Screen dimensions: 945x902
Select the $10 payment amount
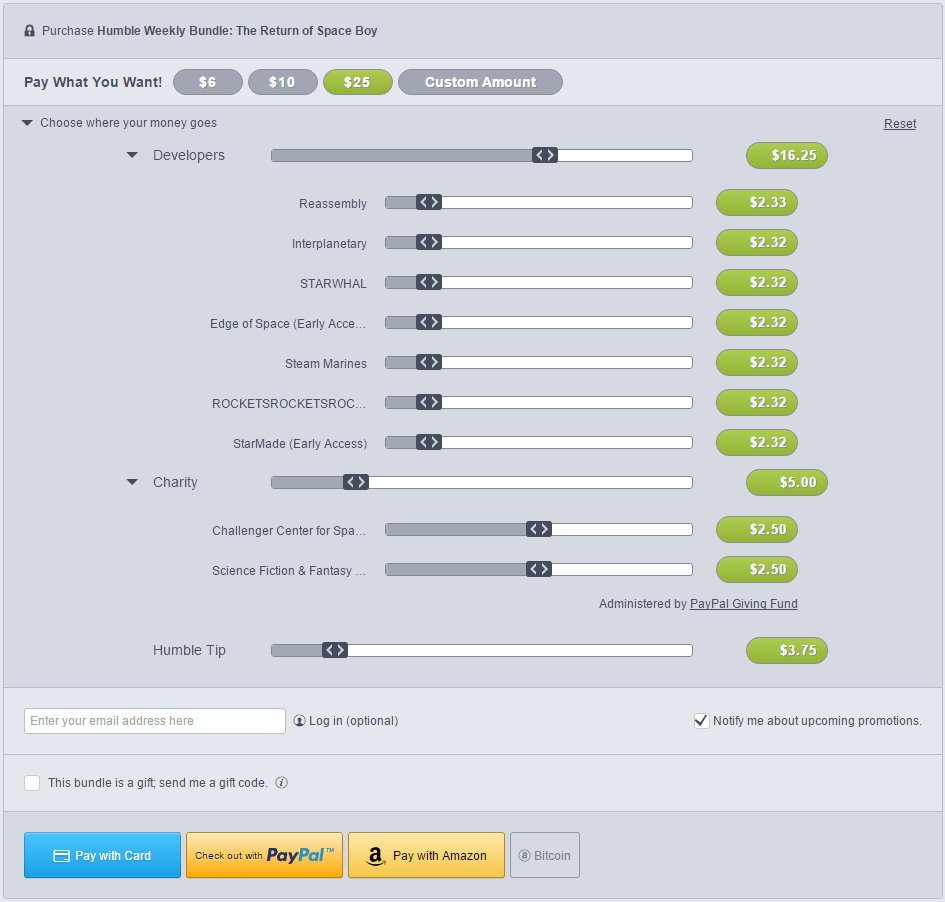coord(282,82)
